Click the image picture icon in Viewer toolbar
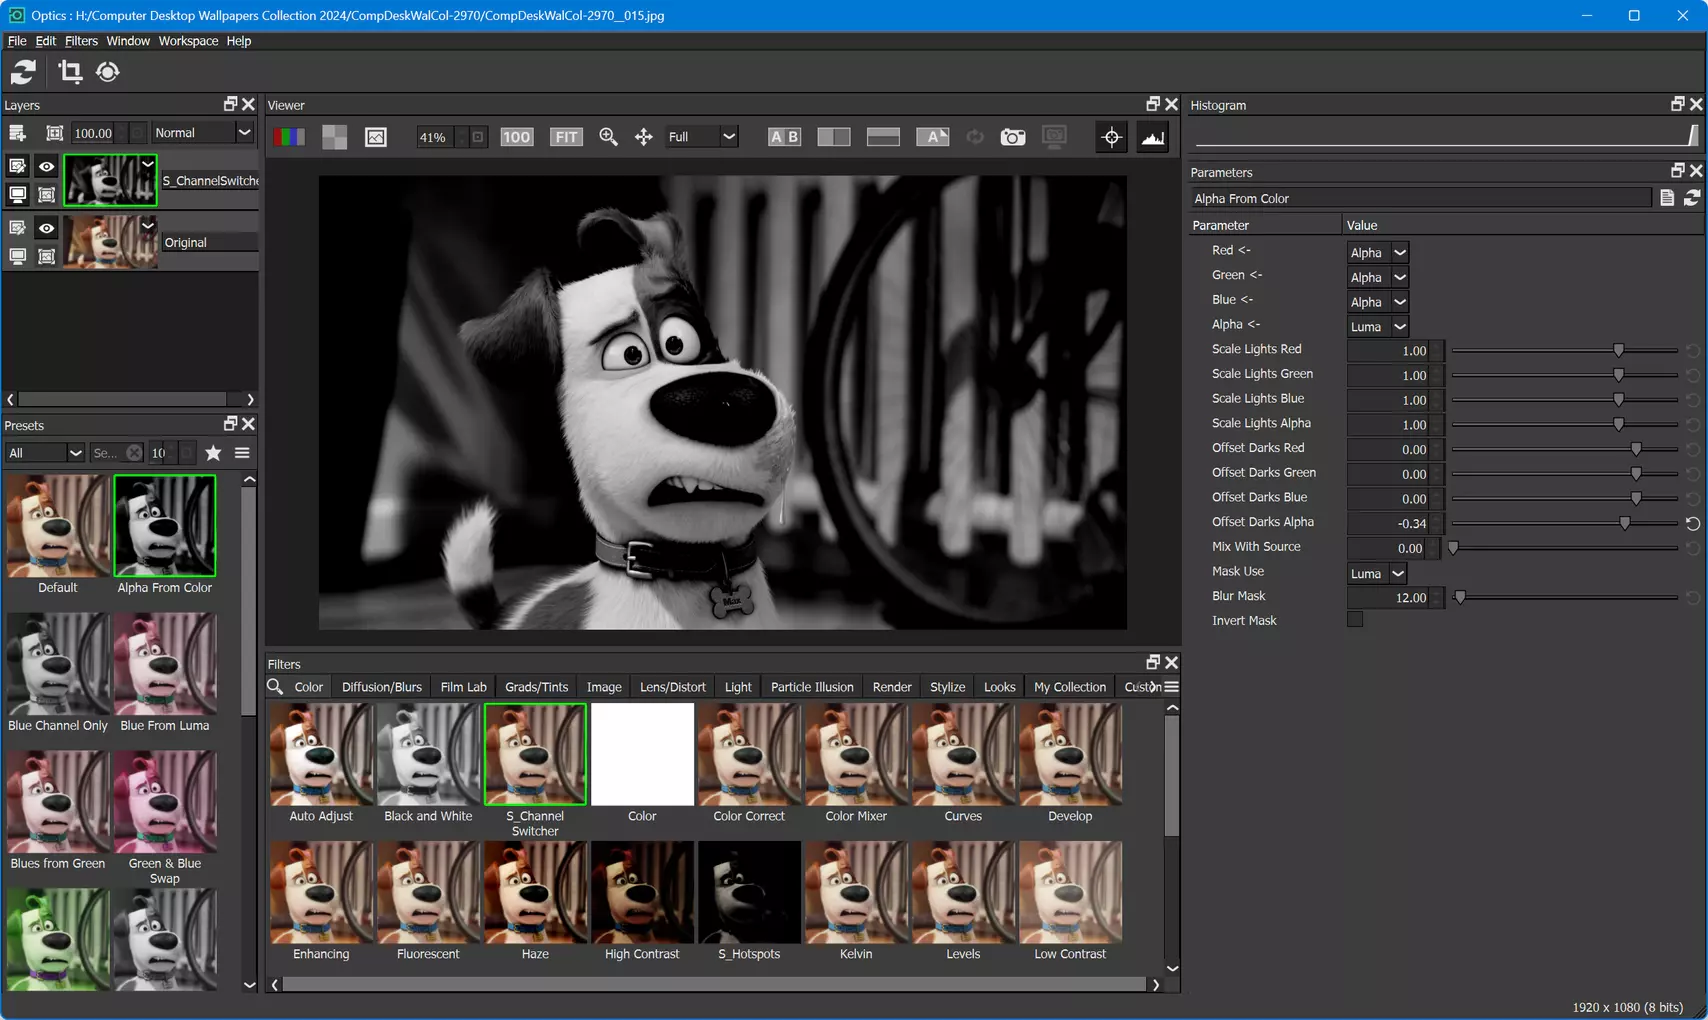 pos(376,137)
